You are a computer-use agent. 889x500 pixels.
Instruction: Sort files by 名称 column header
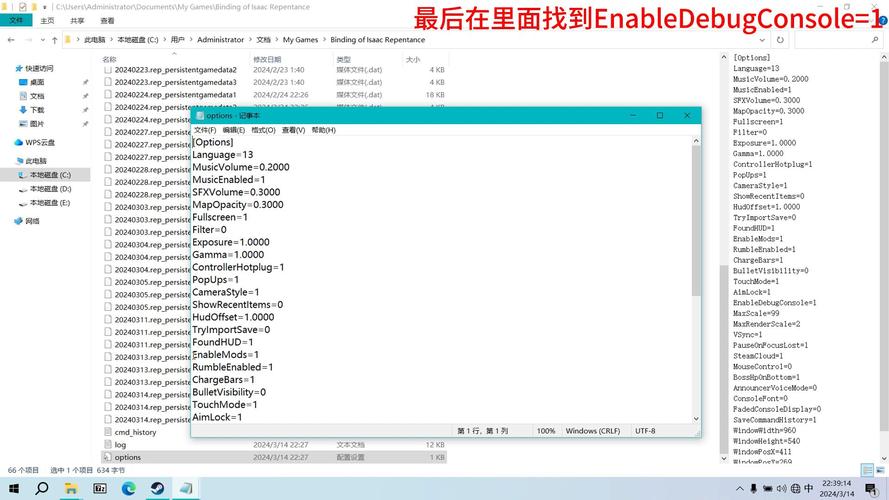click(x=109, y=59)
